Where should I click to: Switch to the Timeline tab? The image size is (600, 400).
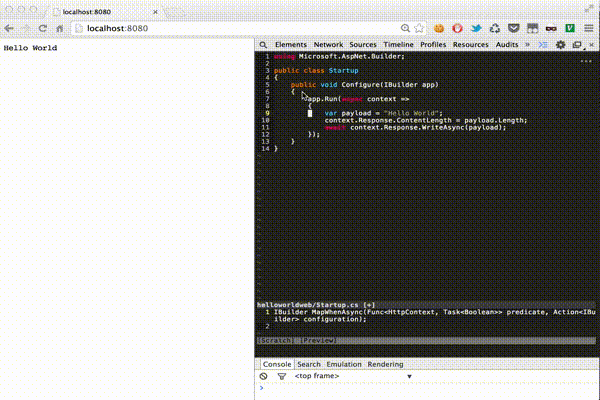398,44
